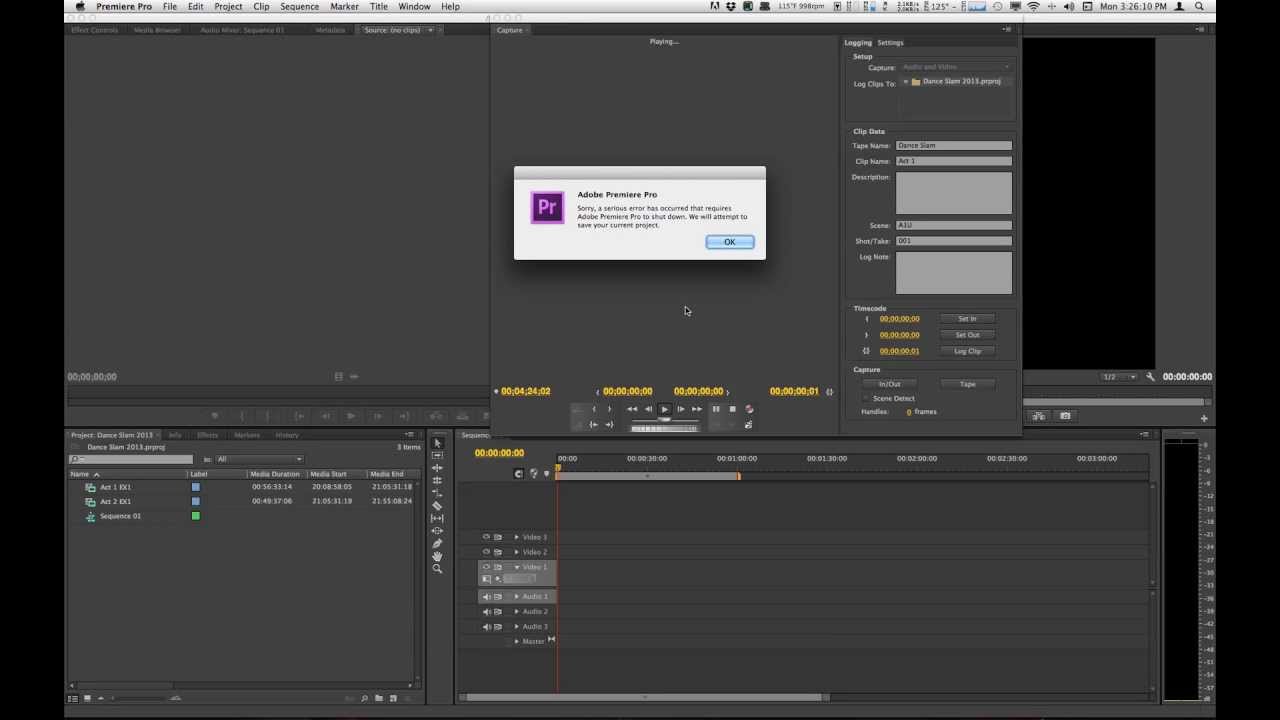Screen dimensions: 1280x720
Task: Open the 'In: All' search filter dropdown
Action: click(x=259, y=459)
